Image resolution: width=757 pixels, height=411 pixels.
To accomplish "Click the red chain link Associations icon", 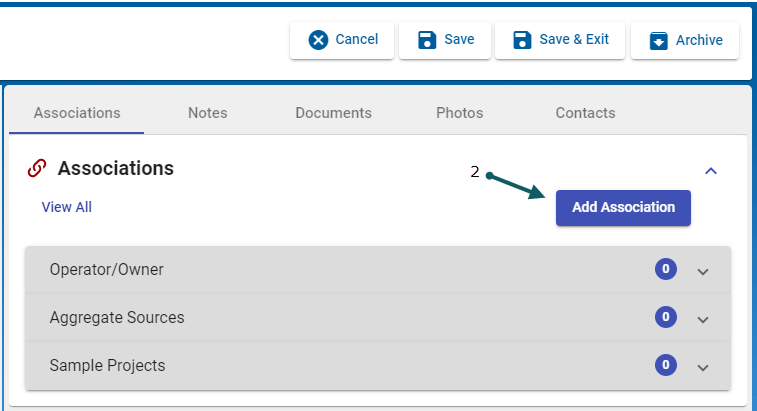I will point(37,169).
